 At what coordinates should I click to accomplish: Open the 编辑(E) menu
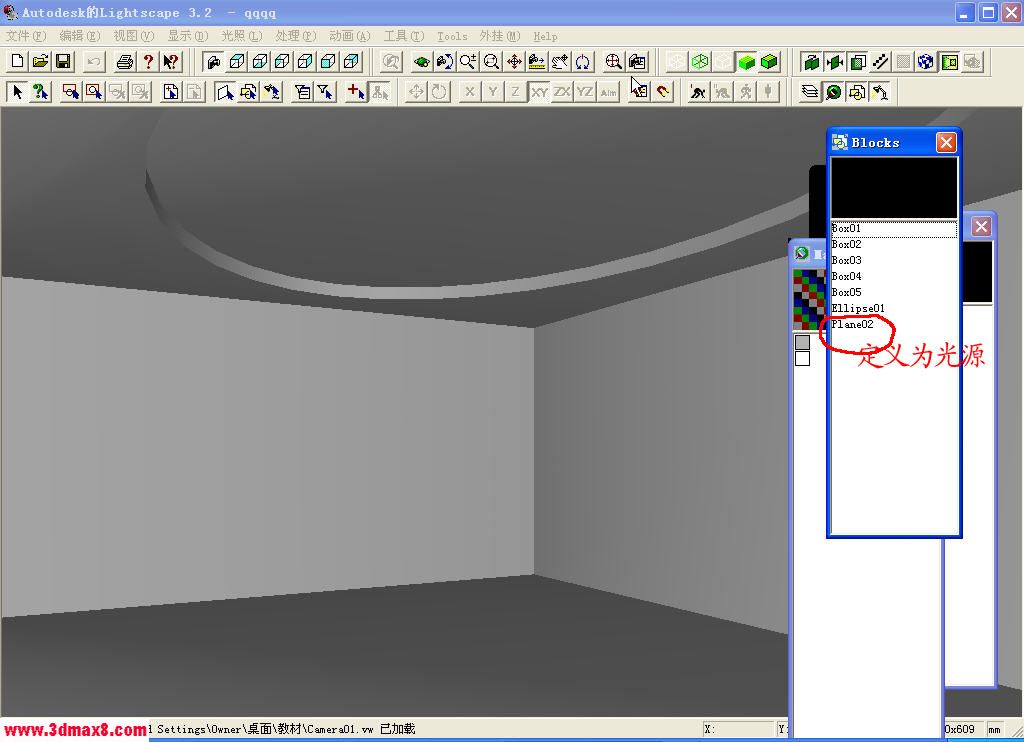80,36
